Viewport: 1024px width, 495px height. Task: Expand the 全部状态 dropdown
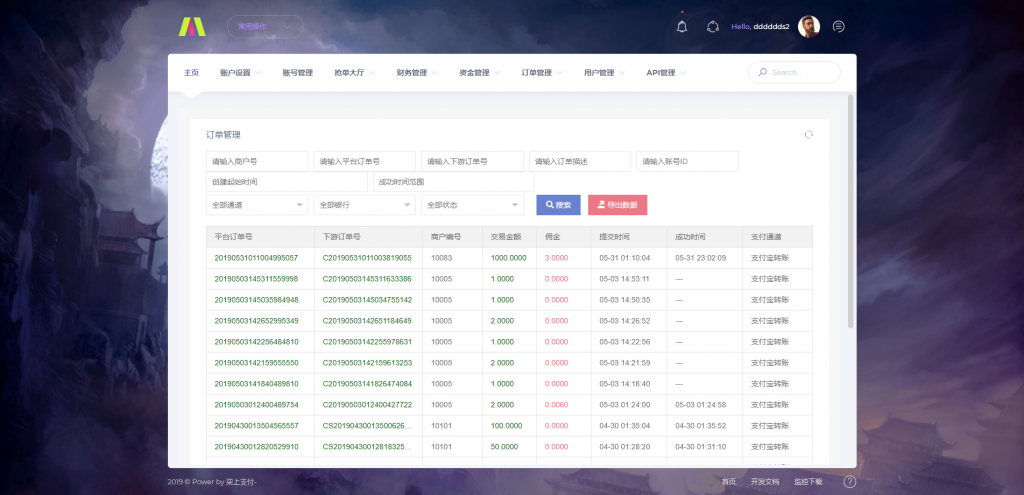[x=472, y=205]
